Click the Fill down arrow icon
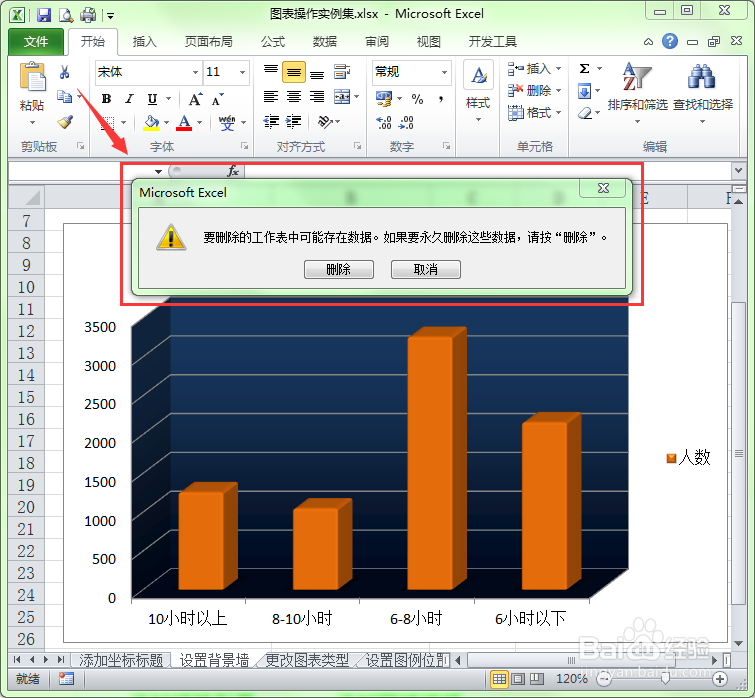The height and width of the screenshot is (698, 755). coord(584,90)
